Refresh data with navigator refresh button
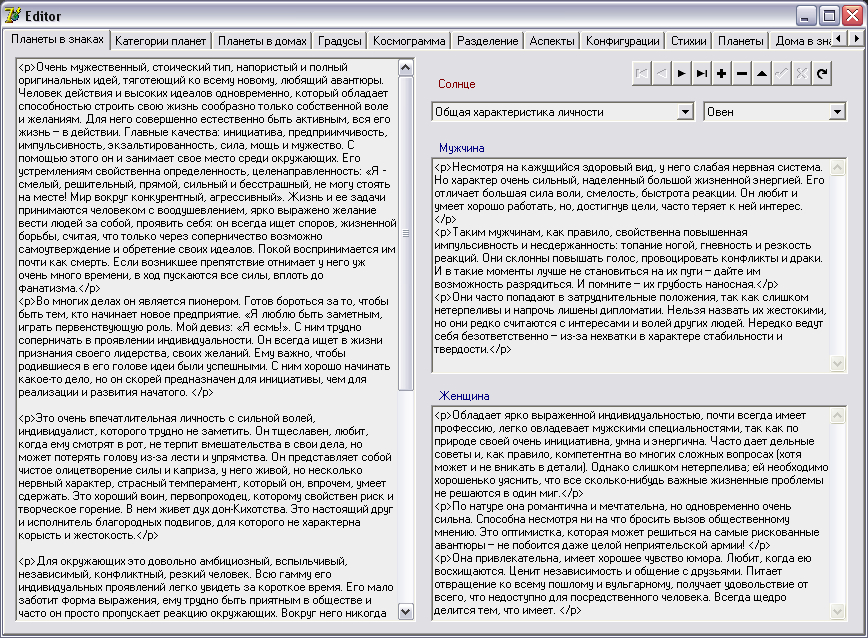The image size is (868, 638). (822, 74)
